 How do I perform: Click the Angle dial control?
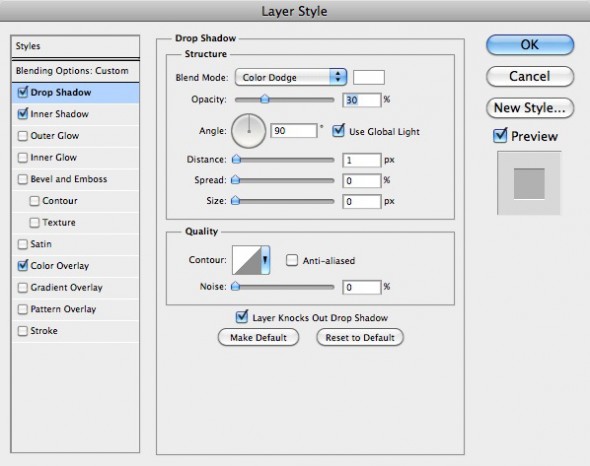click(248, 131)
